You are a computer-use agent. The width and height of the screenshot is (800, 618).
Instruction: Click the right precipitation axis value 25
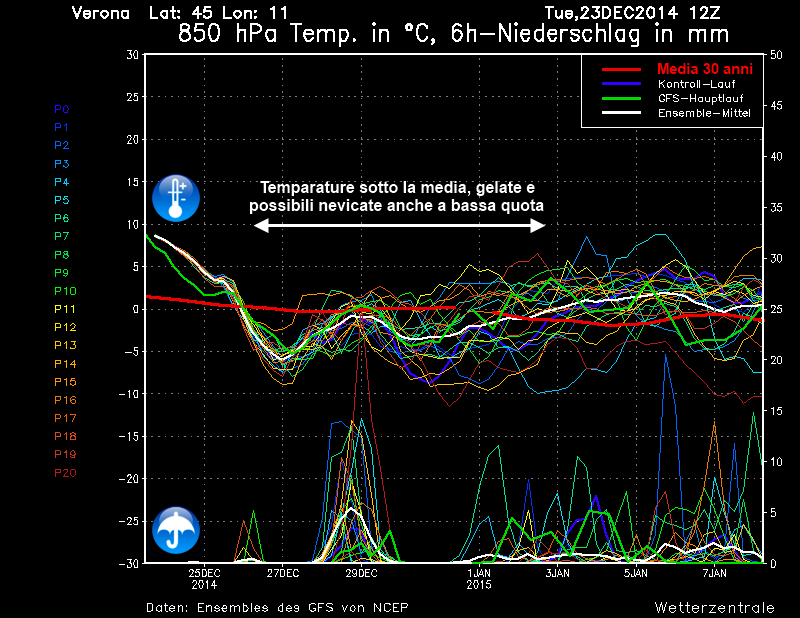pyautogui.click(x=776, y=309)
